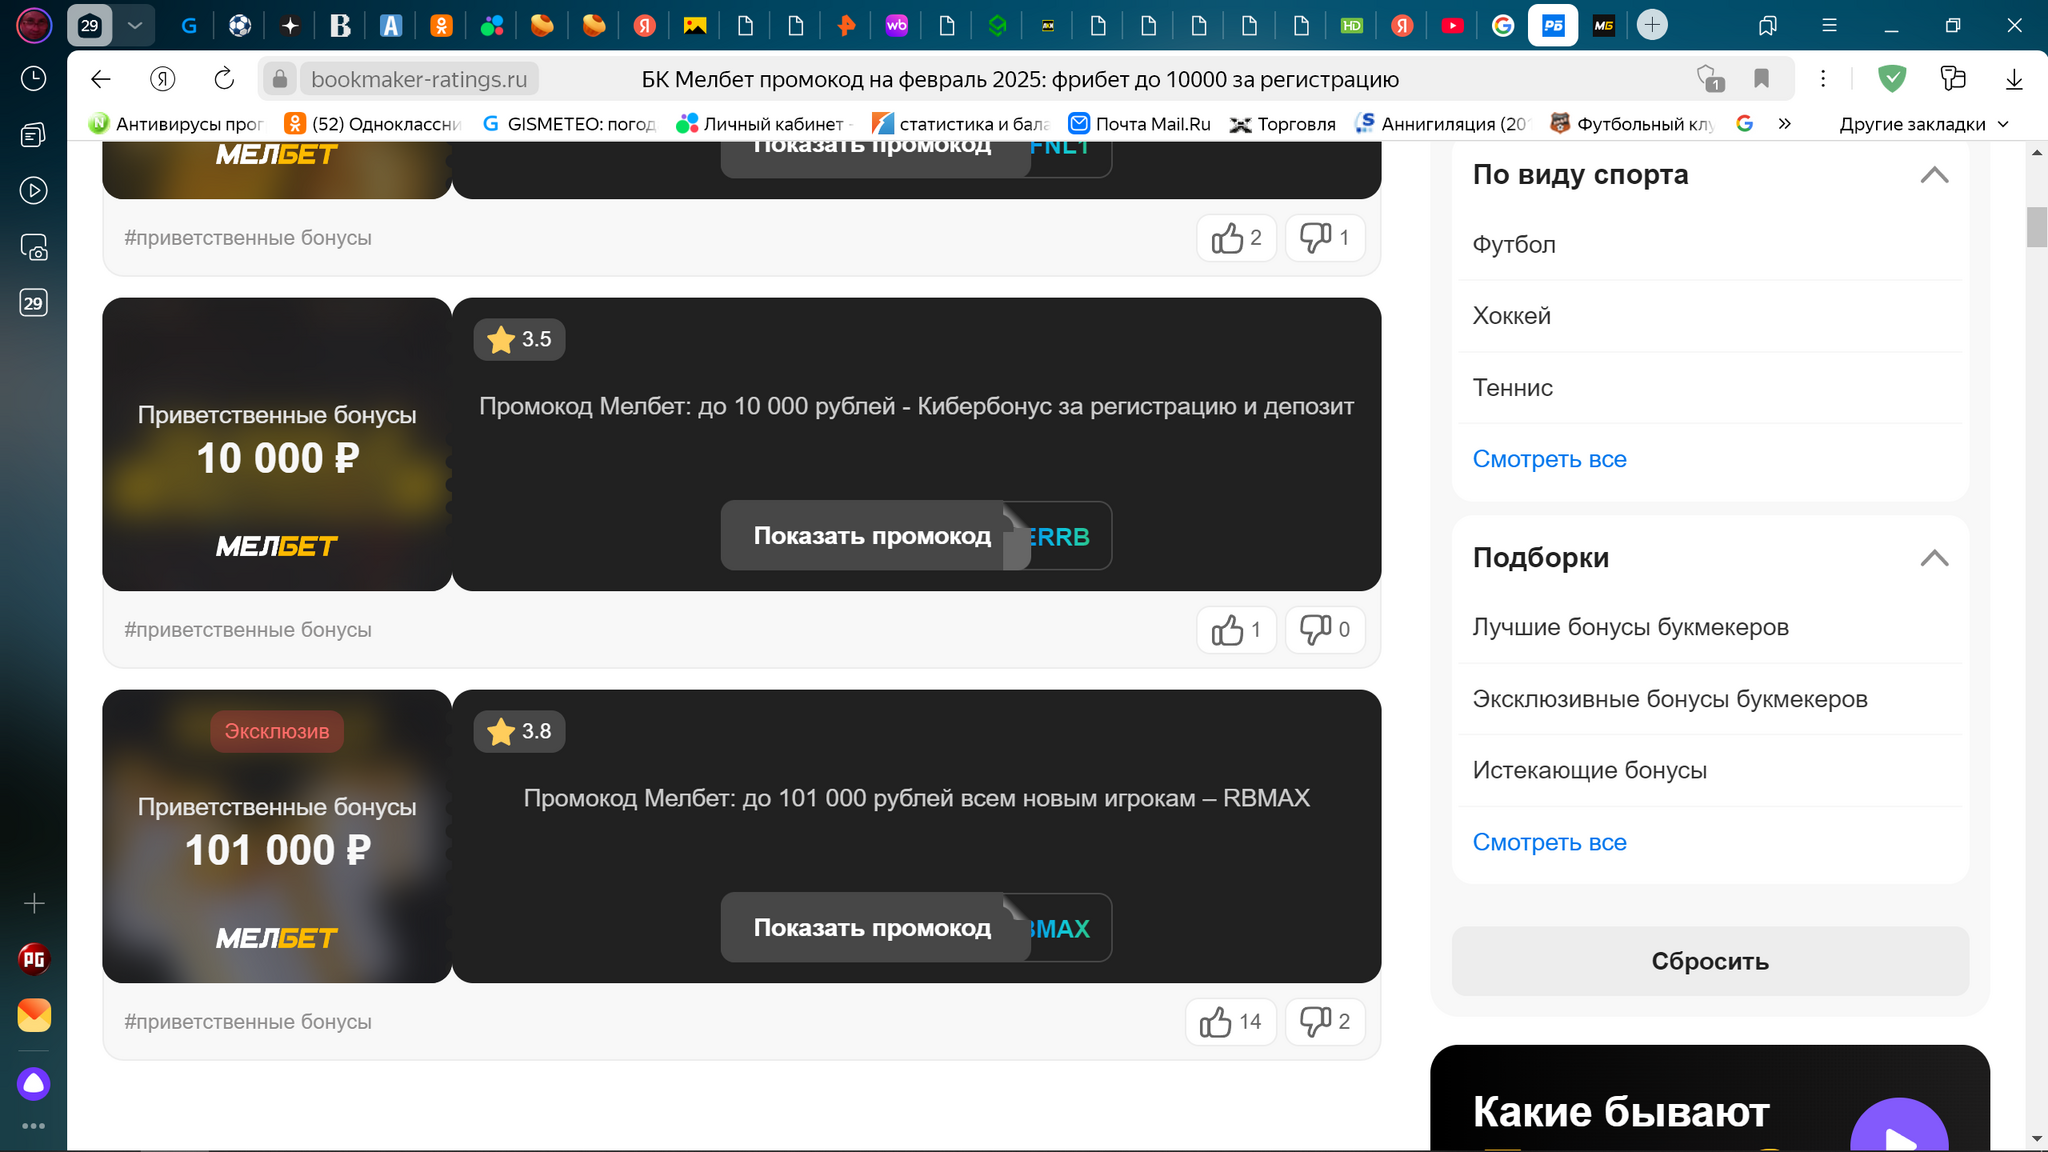Select Хоккей in sport filter list

pyautogui.click(x=1511, y=316)
